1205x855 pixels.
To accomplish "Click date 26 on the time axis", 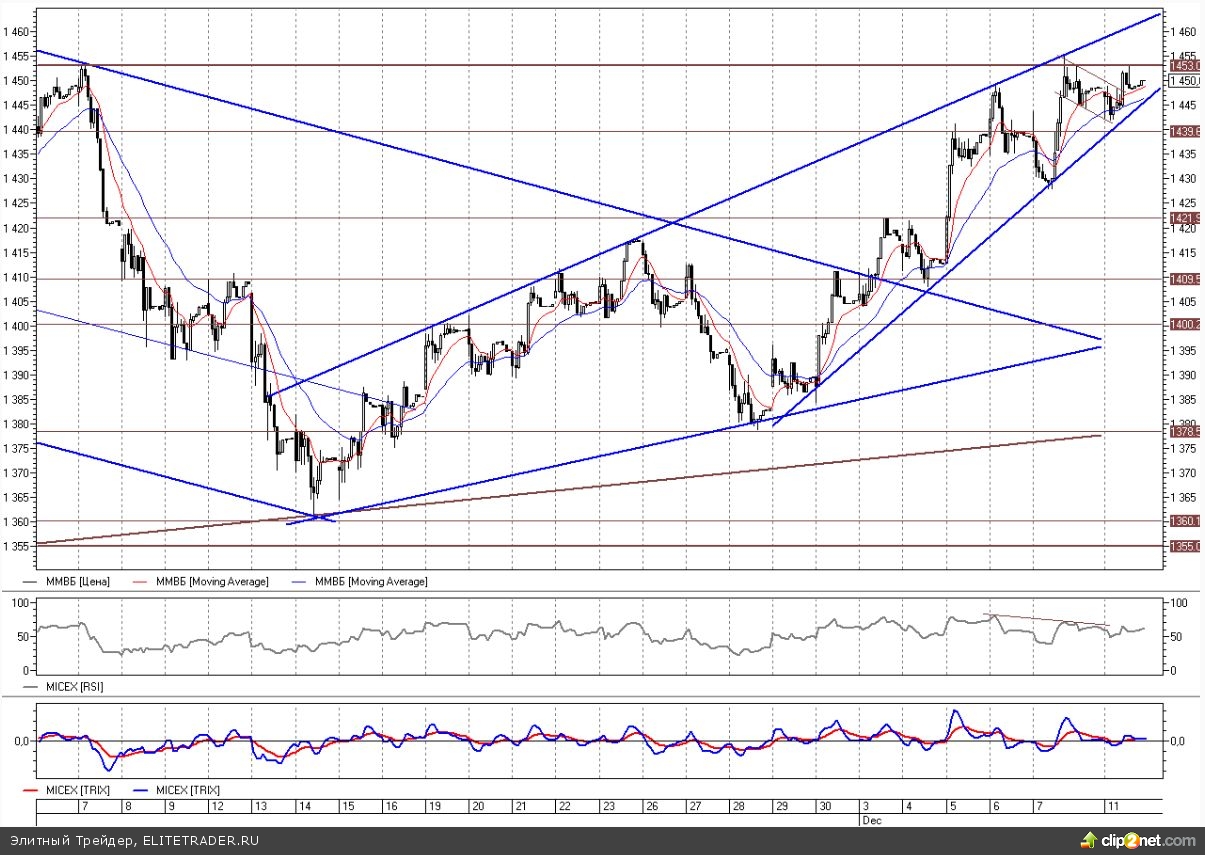I will [x=652, y=806].
